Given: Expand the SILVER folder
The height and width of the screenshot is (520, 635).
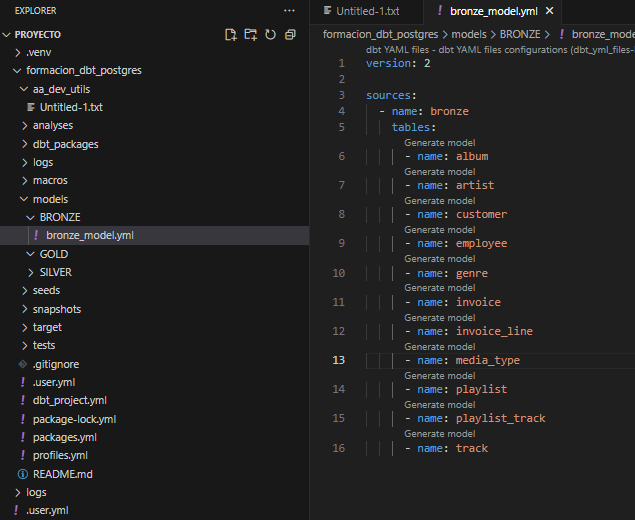Looking at the screenshot, I should coord(55,272).
